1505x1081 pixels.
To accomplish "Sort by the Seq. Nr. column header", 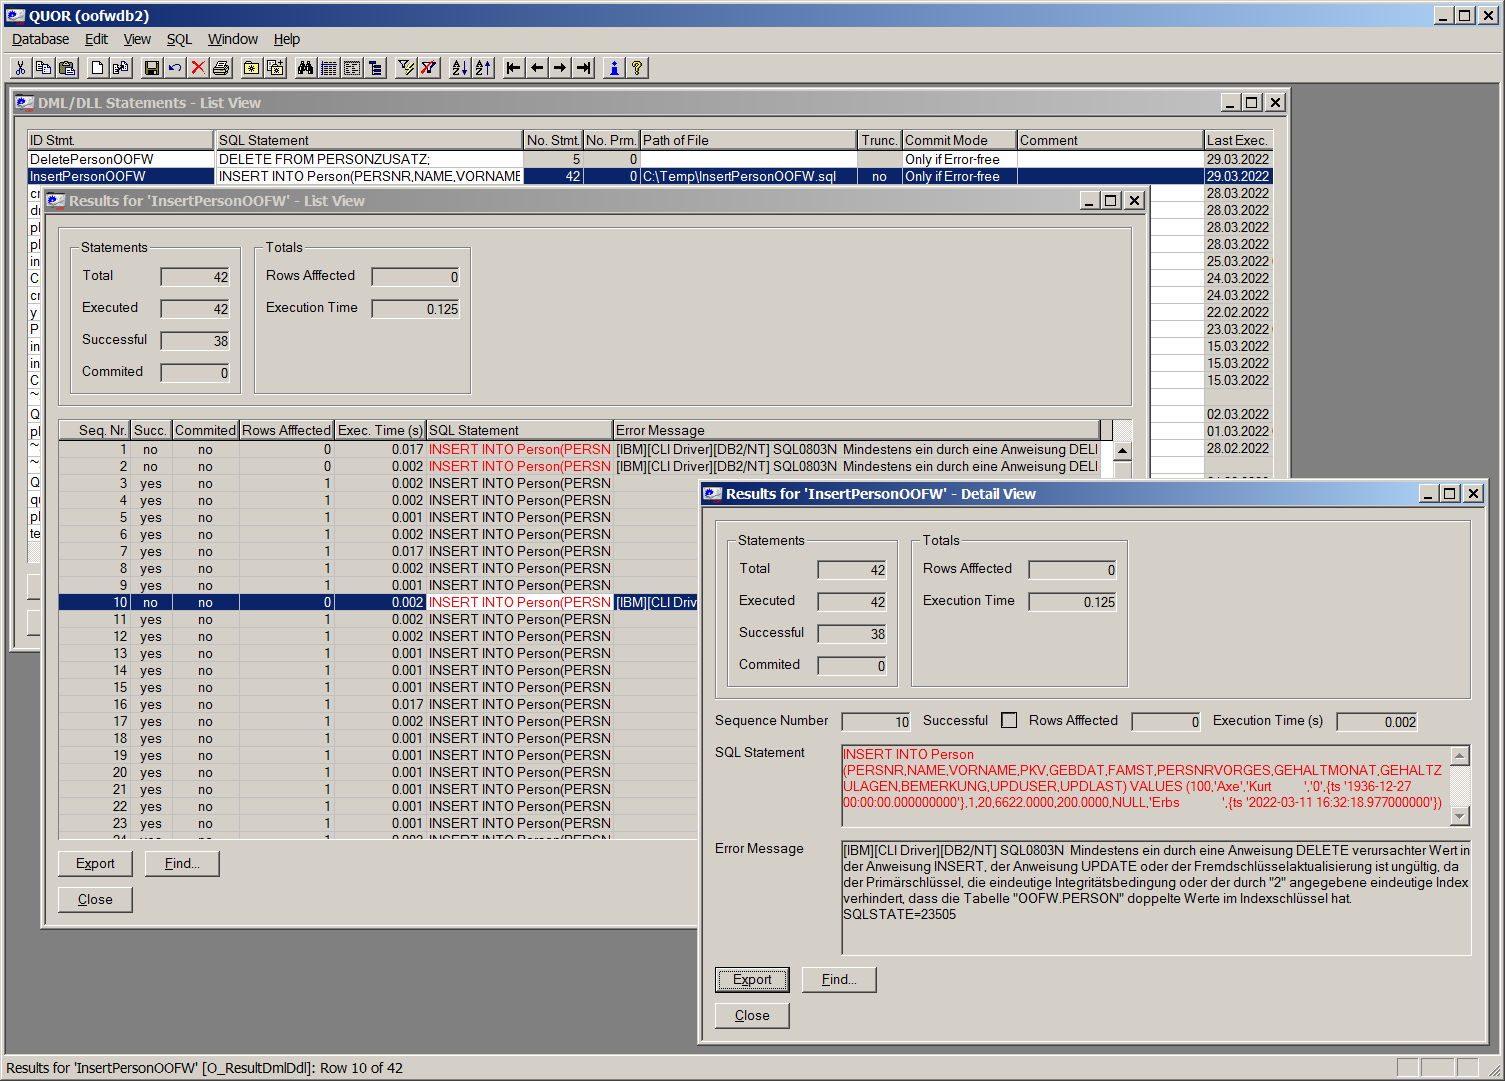I will click(x=94, y=430).
